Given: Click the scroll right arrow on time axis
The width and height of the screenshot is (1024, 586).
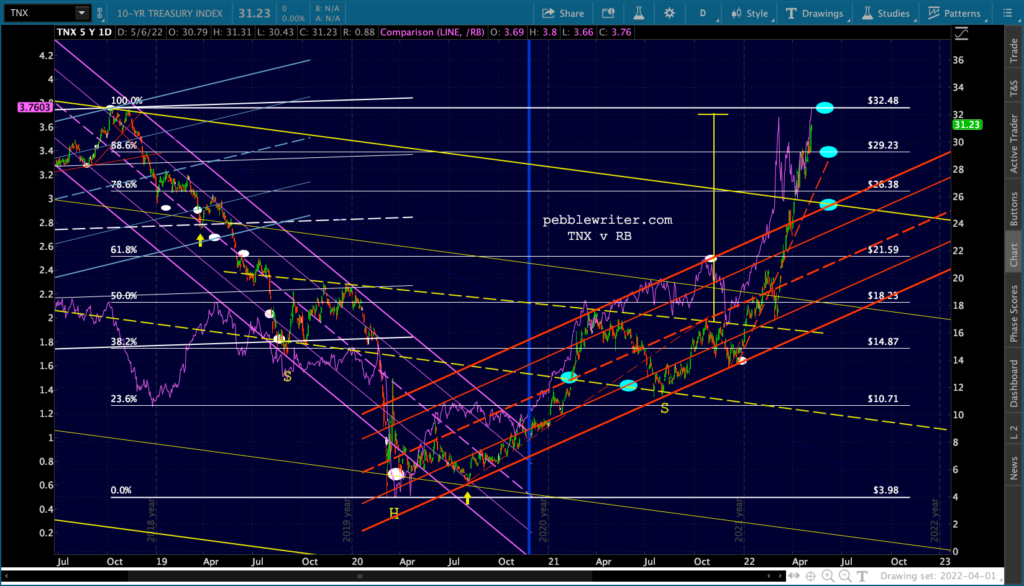Looking at the screenshot, I should (x=780, y=576).
